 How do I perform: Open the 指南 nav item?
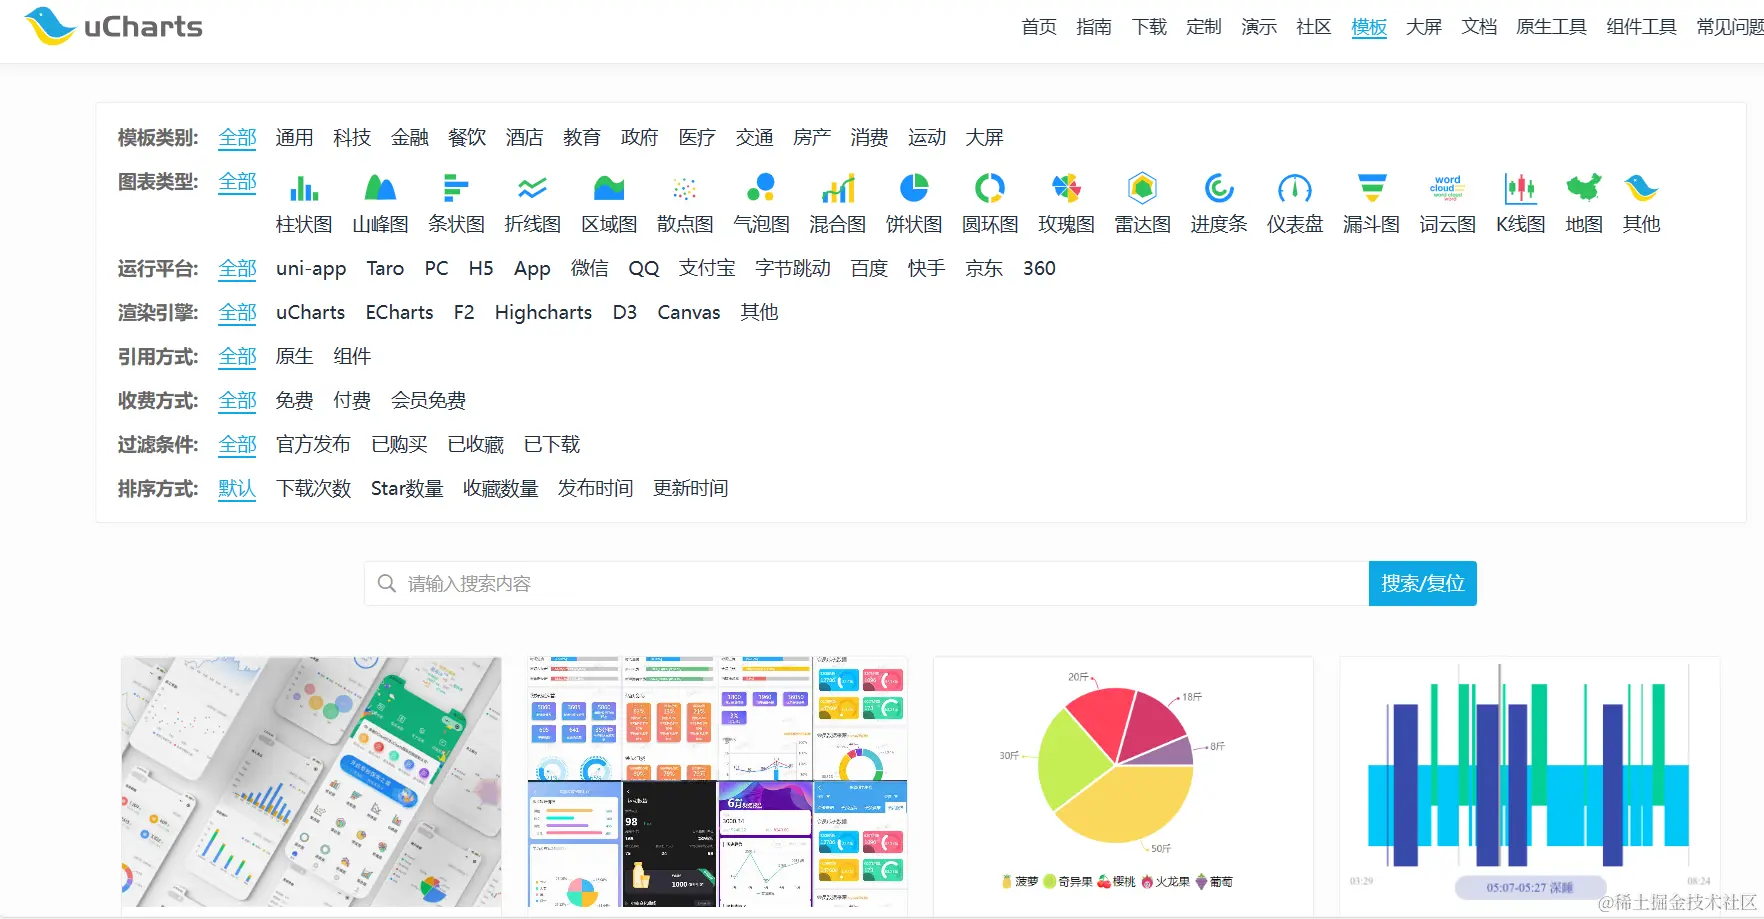pos(1094,27)
